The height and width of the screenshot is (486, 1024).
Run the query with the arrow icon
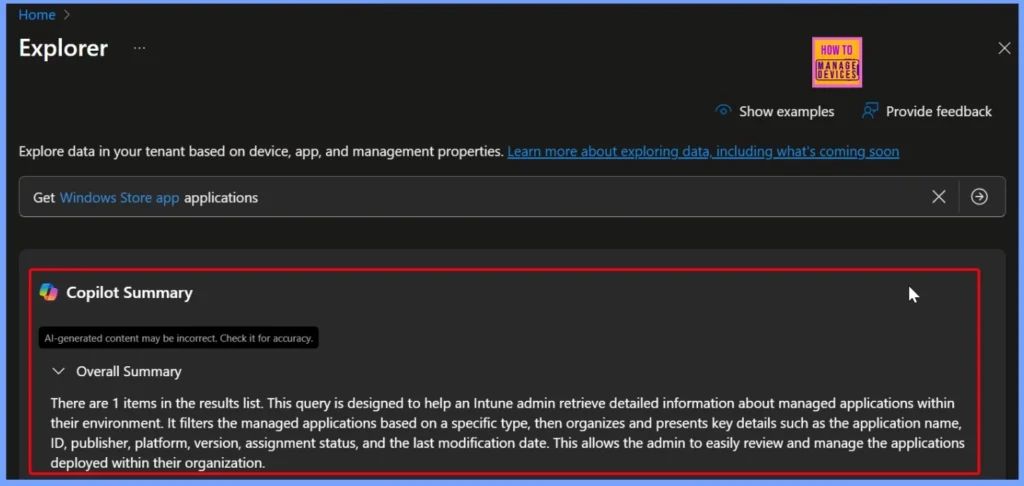tap(979, 197)
